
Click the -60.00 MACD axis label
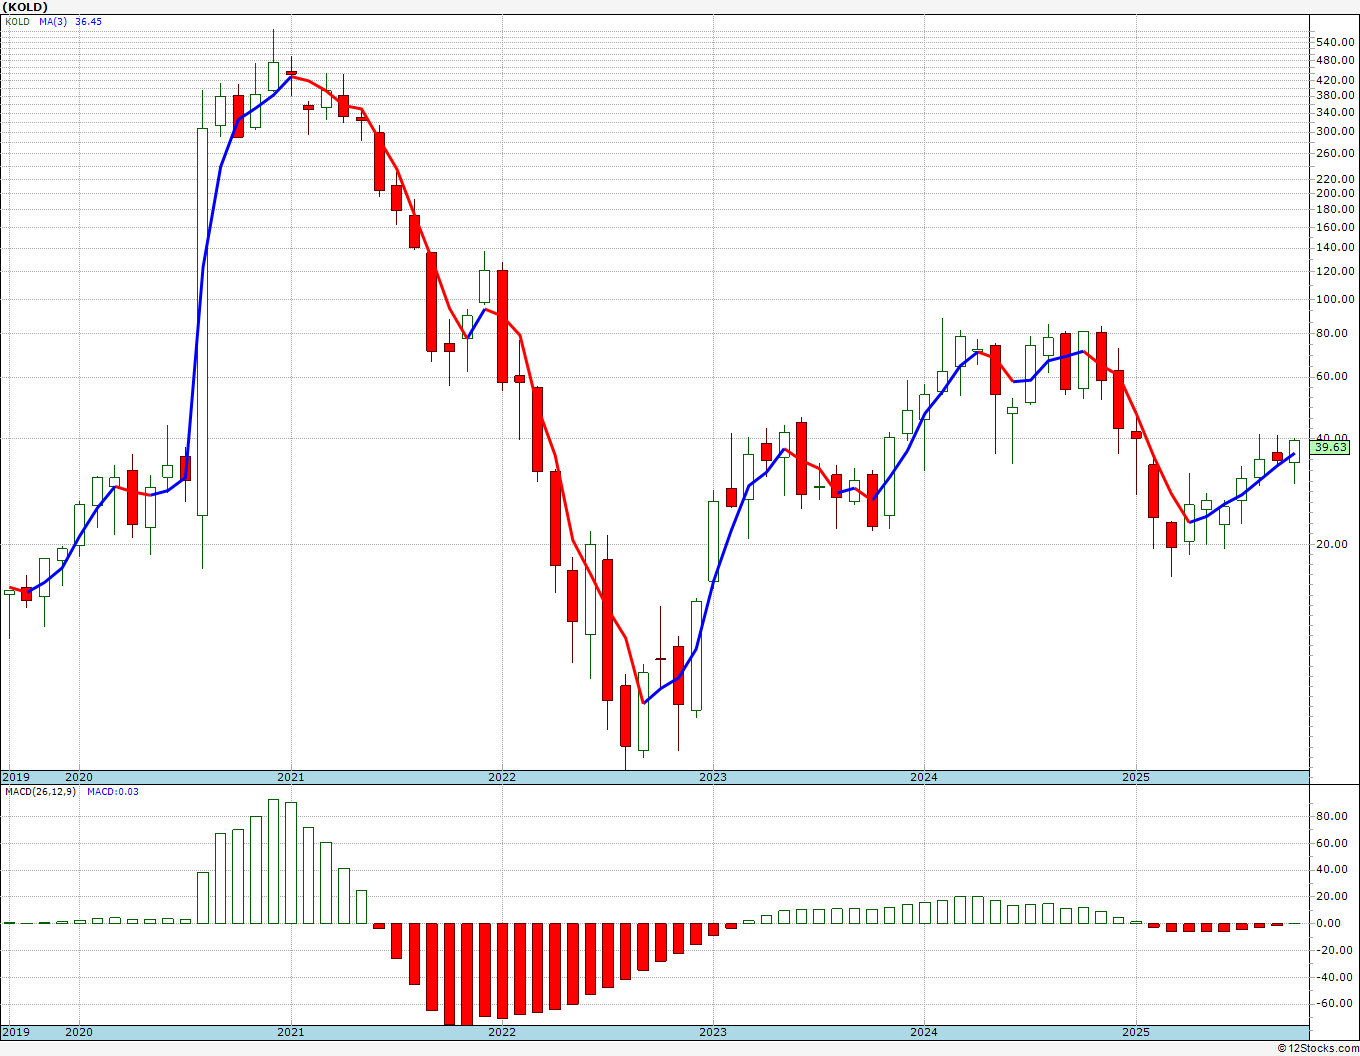tap(1333, 1003)
